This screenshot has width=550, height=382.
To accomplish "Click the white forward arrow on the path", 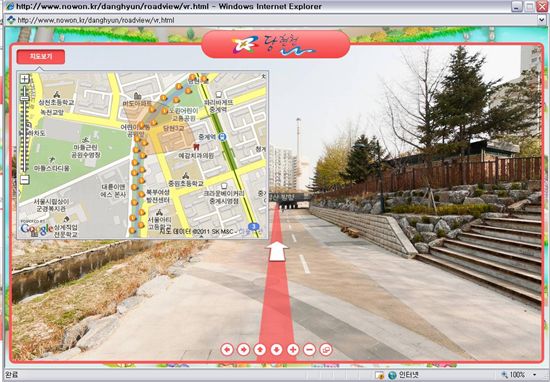I will click(x=277, y=251).
